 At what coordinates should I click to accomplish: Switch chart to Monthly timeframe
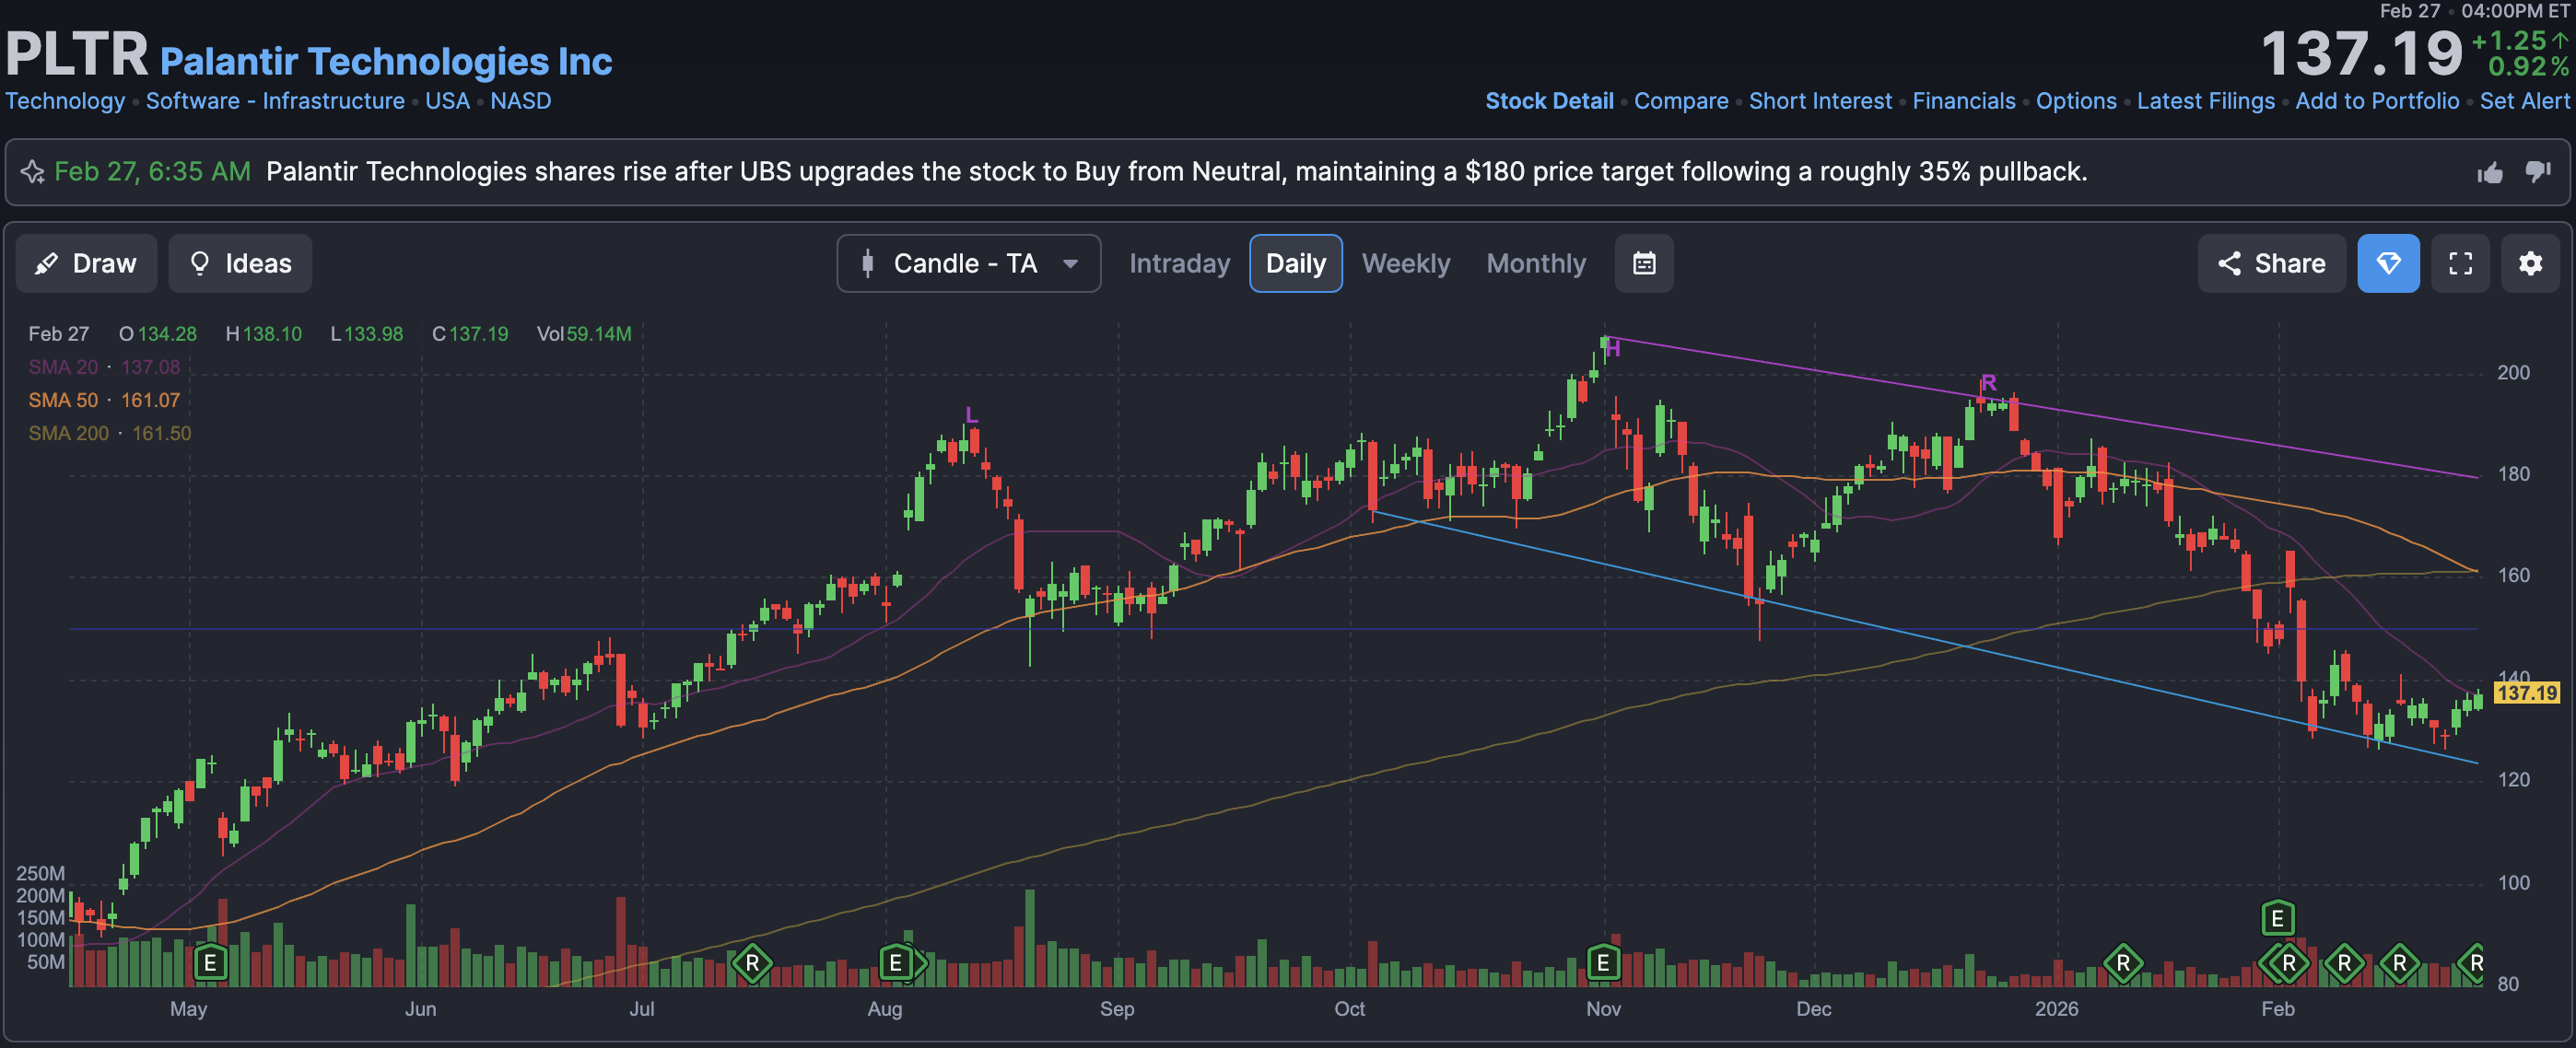click(1536, 264)
